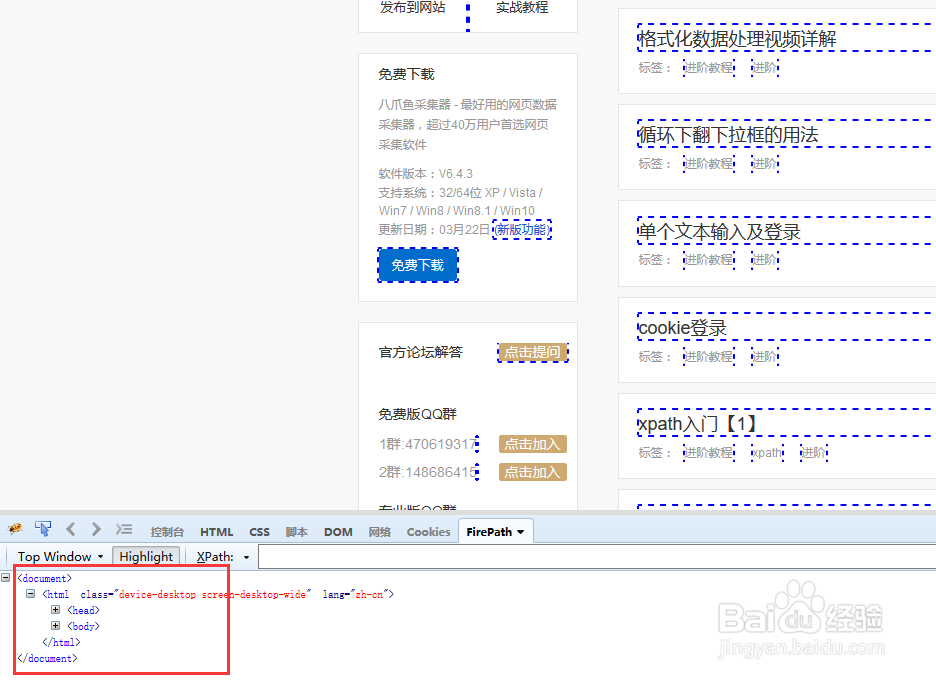Click 进阶 tag under 单个文本输入及登录
Image resolution: width=936 pixels, height=680 pixels.
[x=765, y=260]
